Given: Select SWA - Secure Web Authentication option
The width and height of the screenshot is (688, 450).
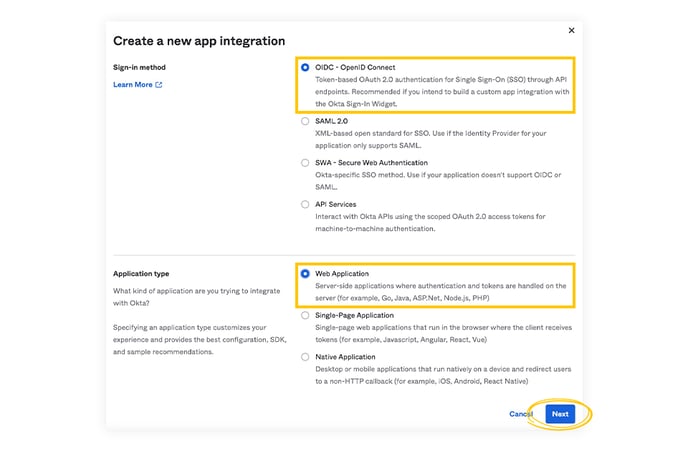Looking at the screenshot, I should (x=305, y=163).
